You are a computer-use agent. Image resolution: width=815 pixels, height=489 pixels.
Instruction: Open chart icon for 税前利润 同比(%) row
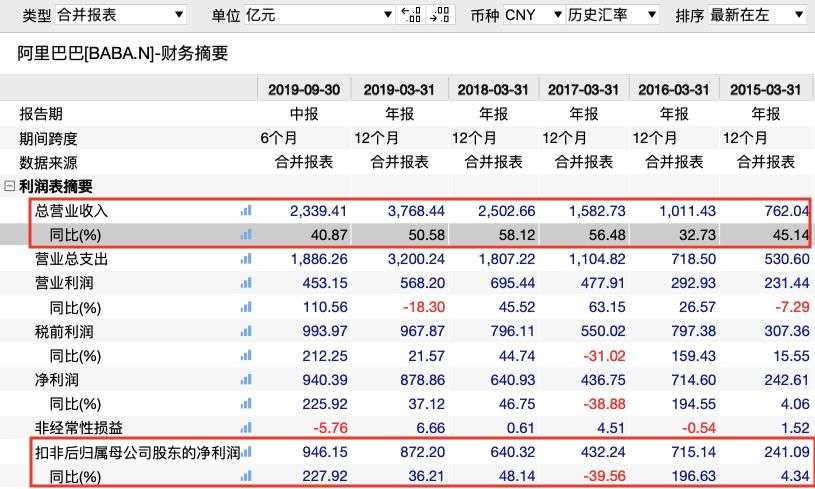(x=246, y=355)
